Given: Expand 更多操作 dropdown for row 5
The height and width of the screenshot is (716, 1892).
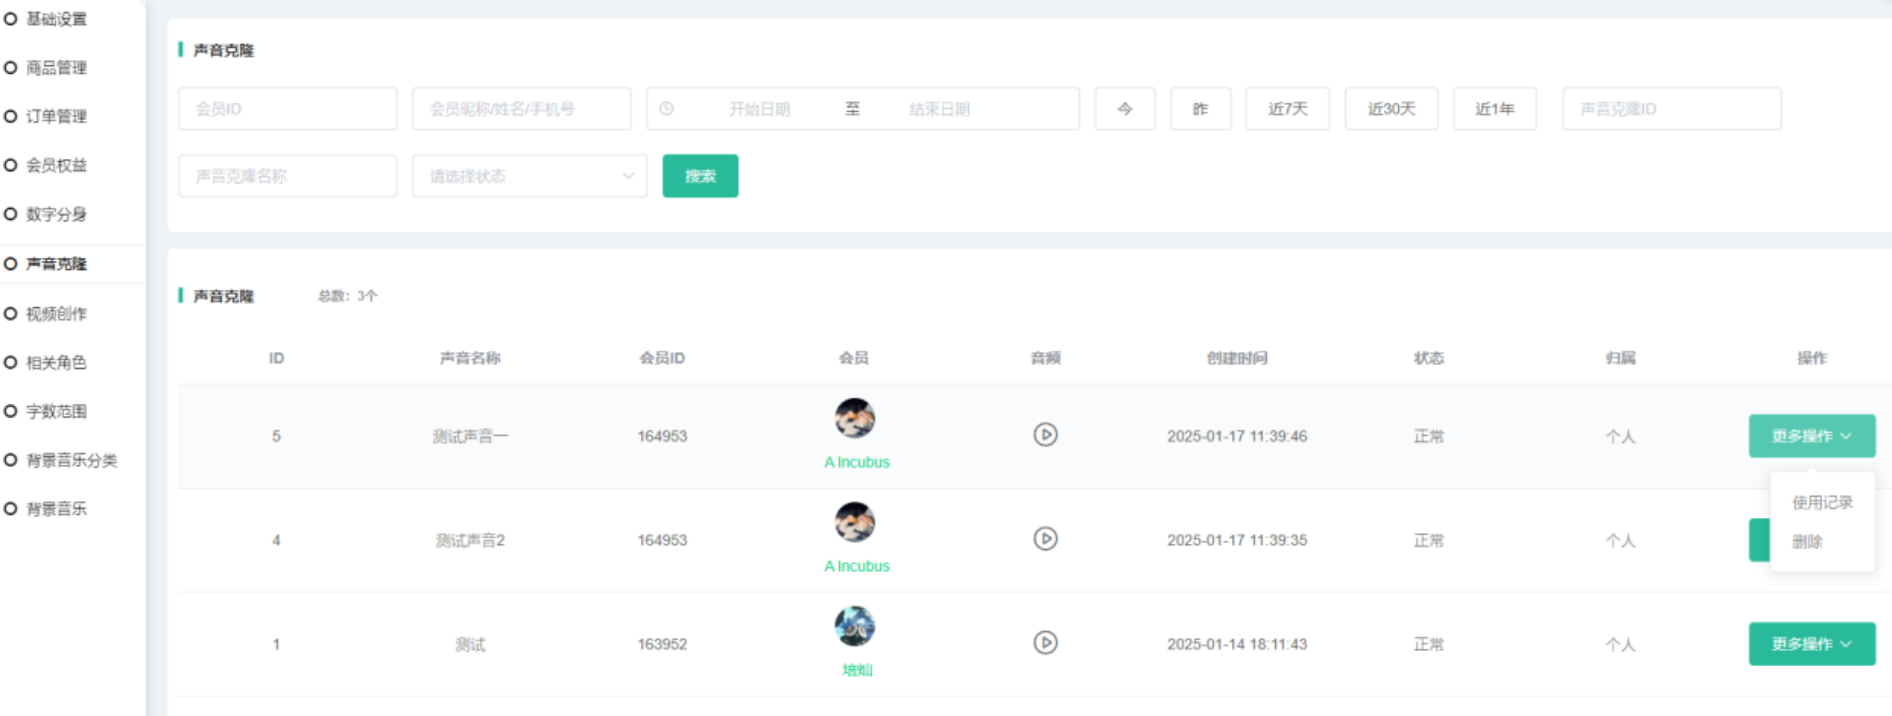Looking at the screenshot, I should click(1811, 436).
